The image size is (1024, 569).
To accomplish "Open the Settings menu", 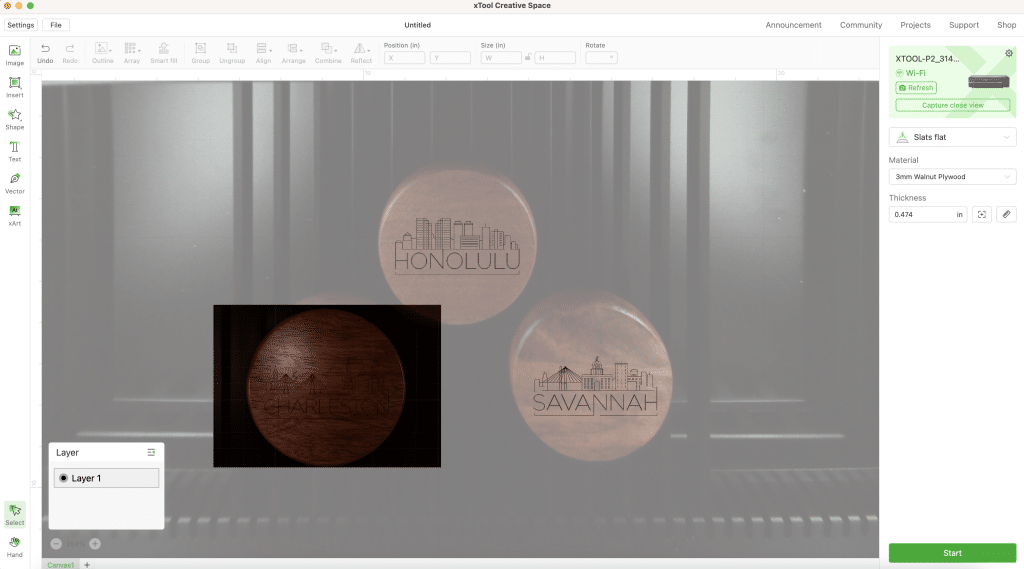I will pyautogui.click(x=20, y=25).
